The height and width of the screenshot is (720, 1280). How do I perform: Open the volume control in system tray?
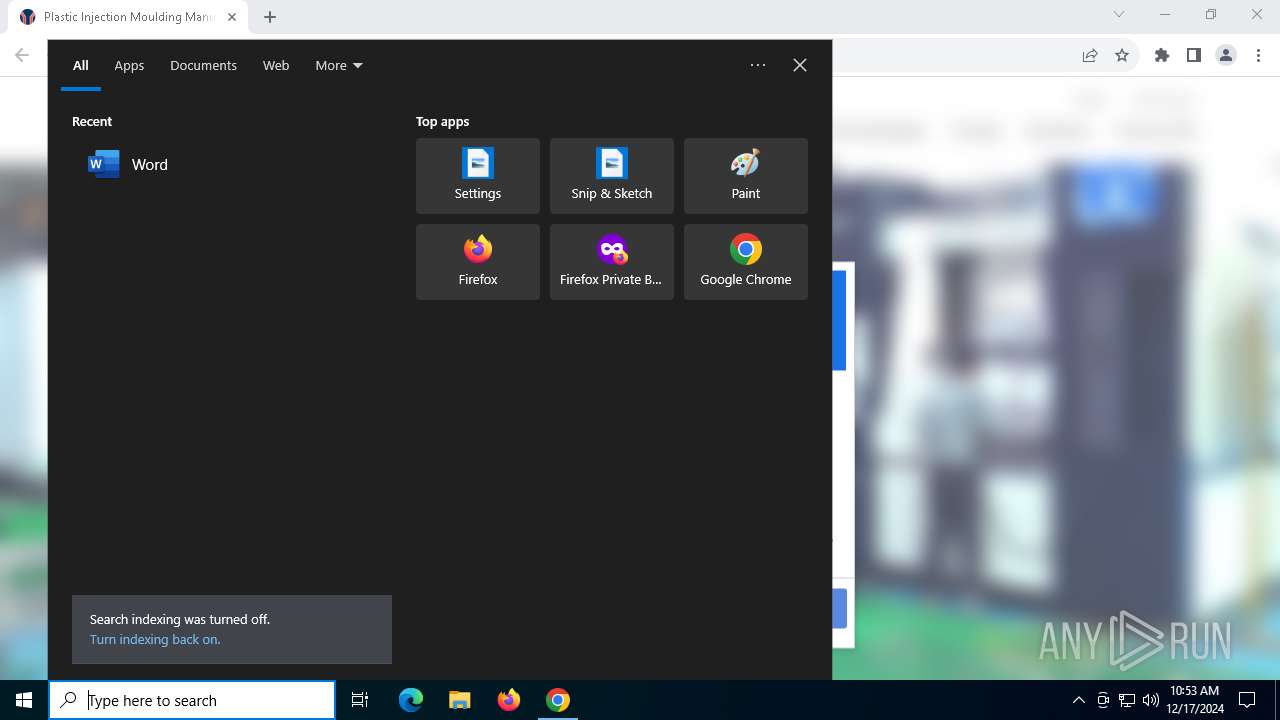1151,700
